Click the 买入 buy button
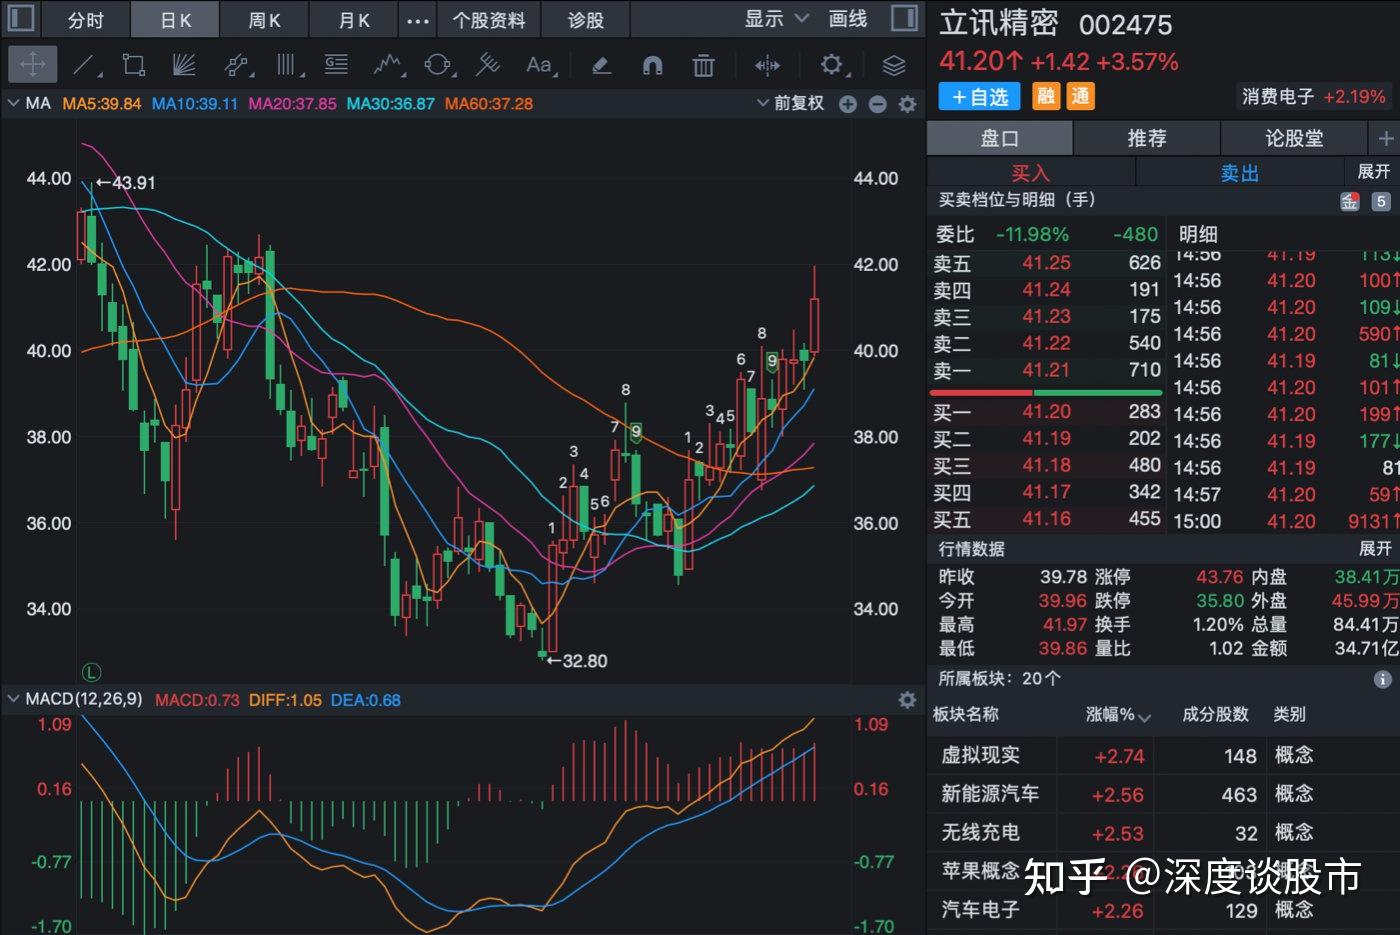 click(x=1031, y=172)
